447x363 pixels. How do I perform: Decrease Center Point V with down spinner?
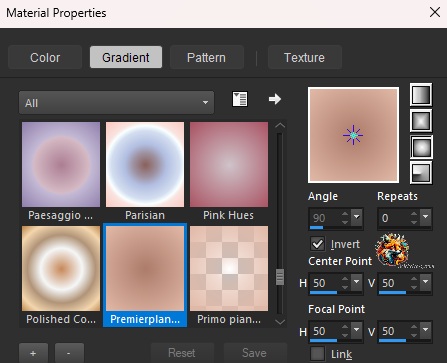point(414,287)
